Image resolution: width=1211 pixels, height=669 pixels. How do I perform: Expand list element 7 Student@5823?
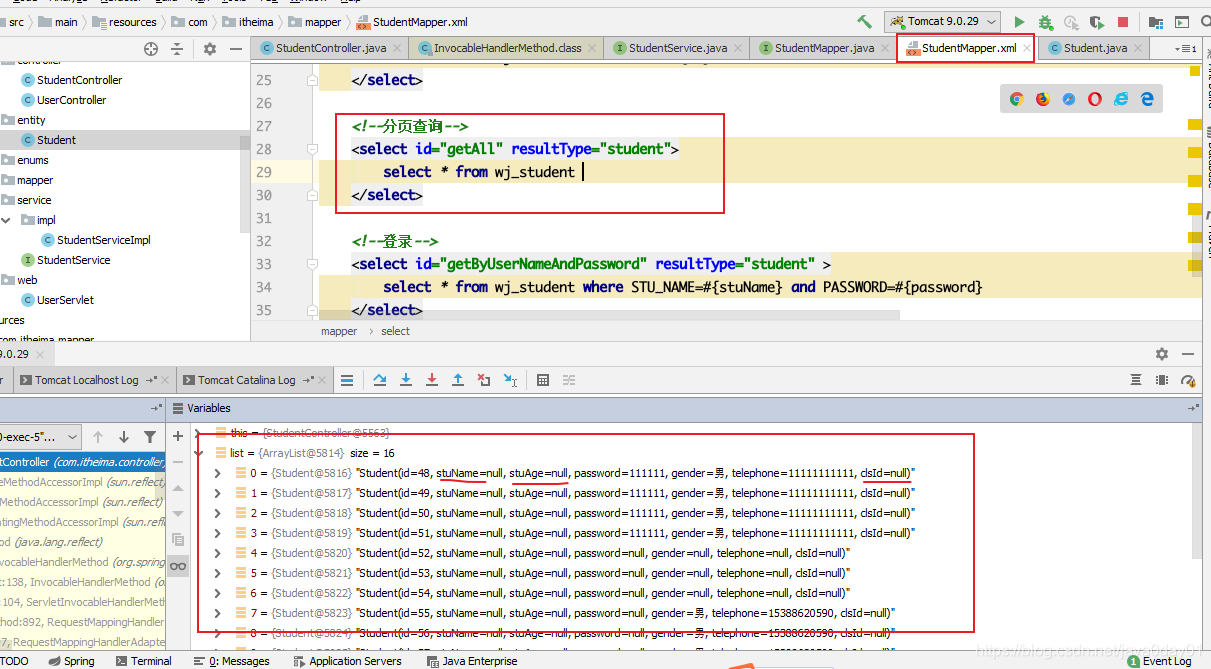pyautogui.click(x=218, y=613)
